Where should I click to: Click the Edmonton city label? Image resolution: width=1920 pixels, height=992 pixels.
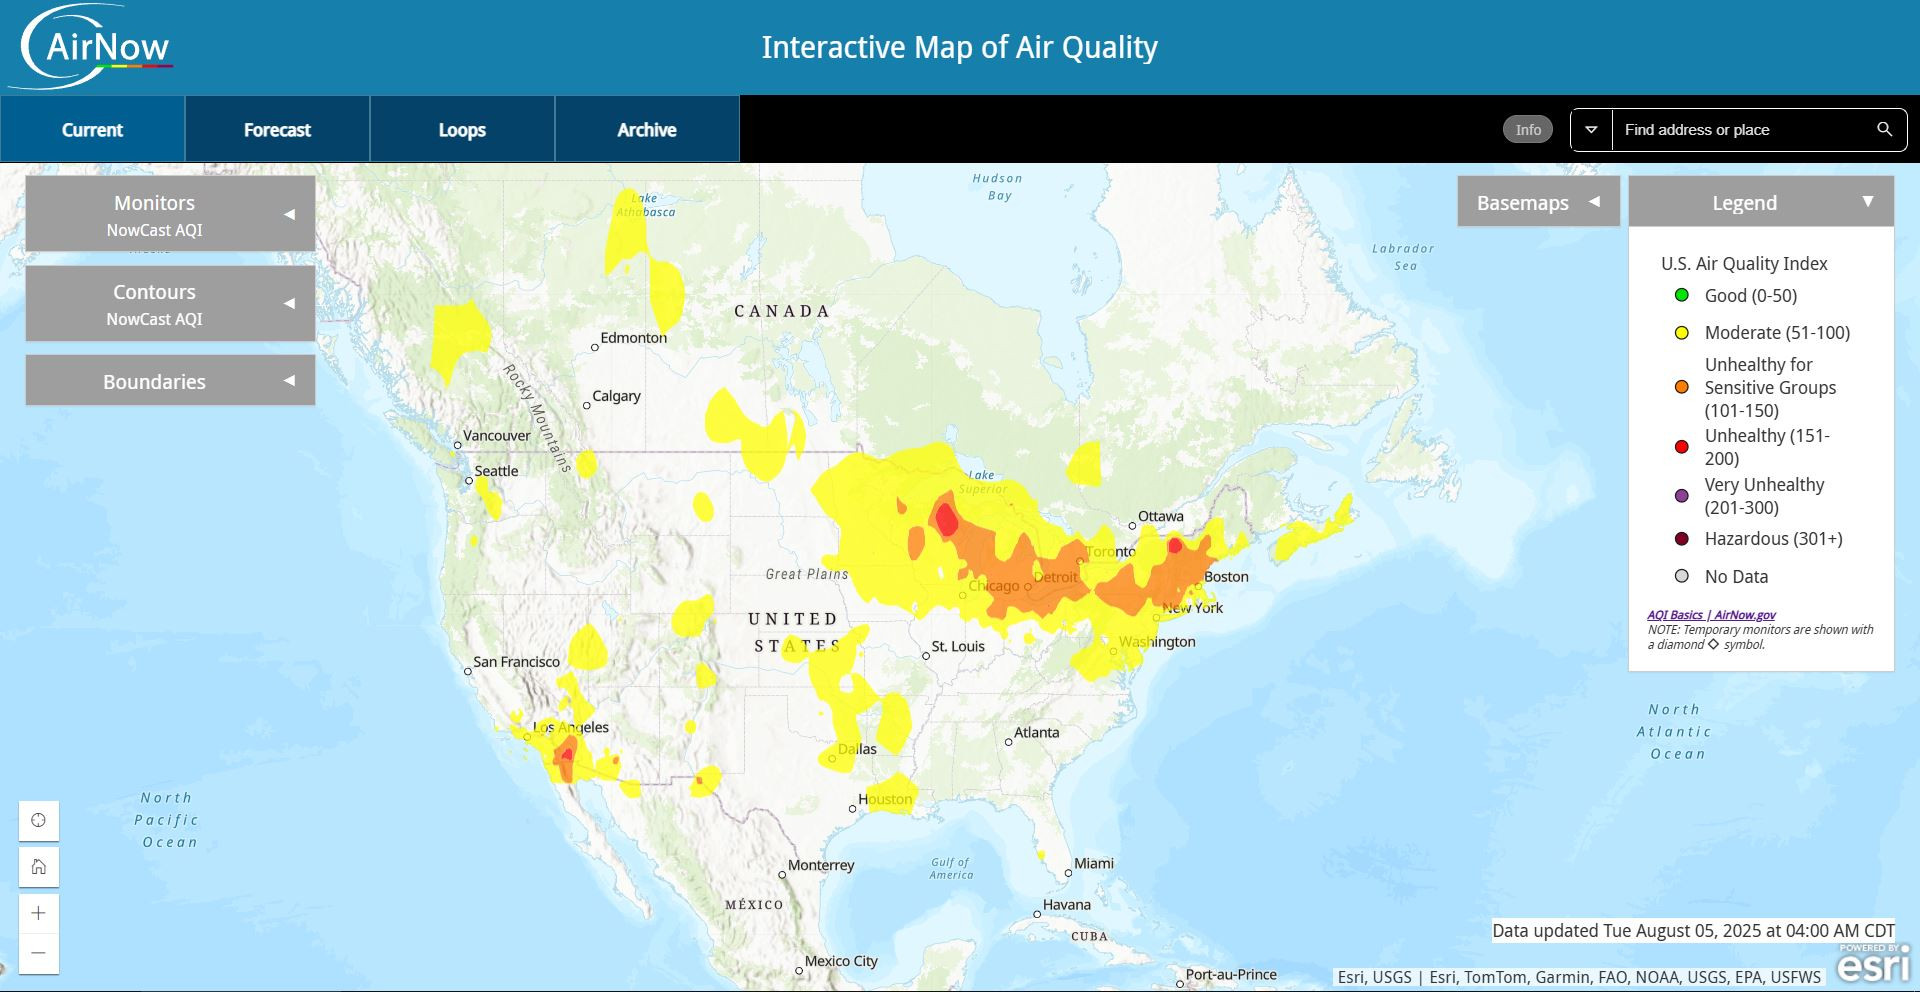tap(633, 338)
